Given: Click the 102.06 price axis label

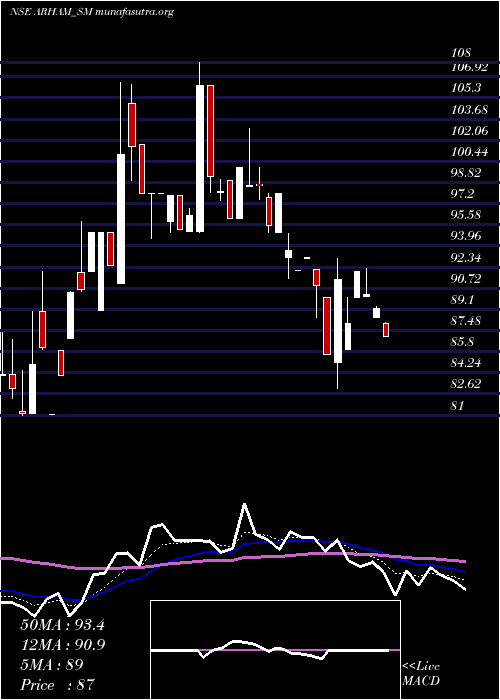Looking at the screenshot, I should click(469, 131).
